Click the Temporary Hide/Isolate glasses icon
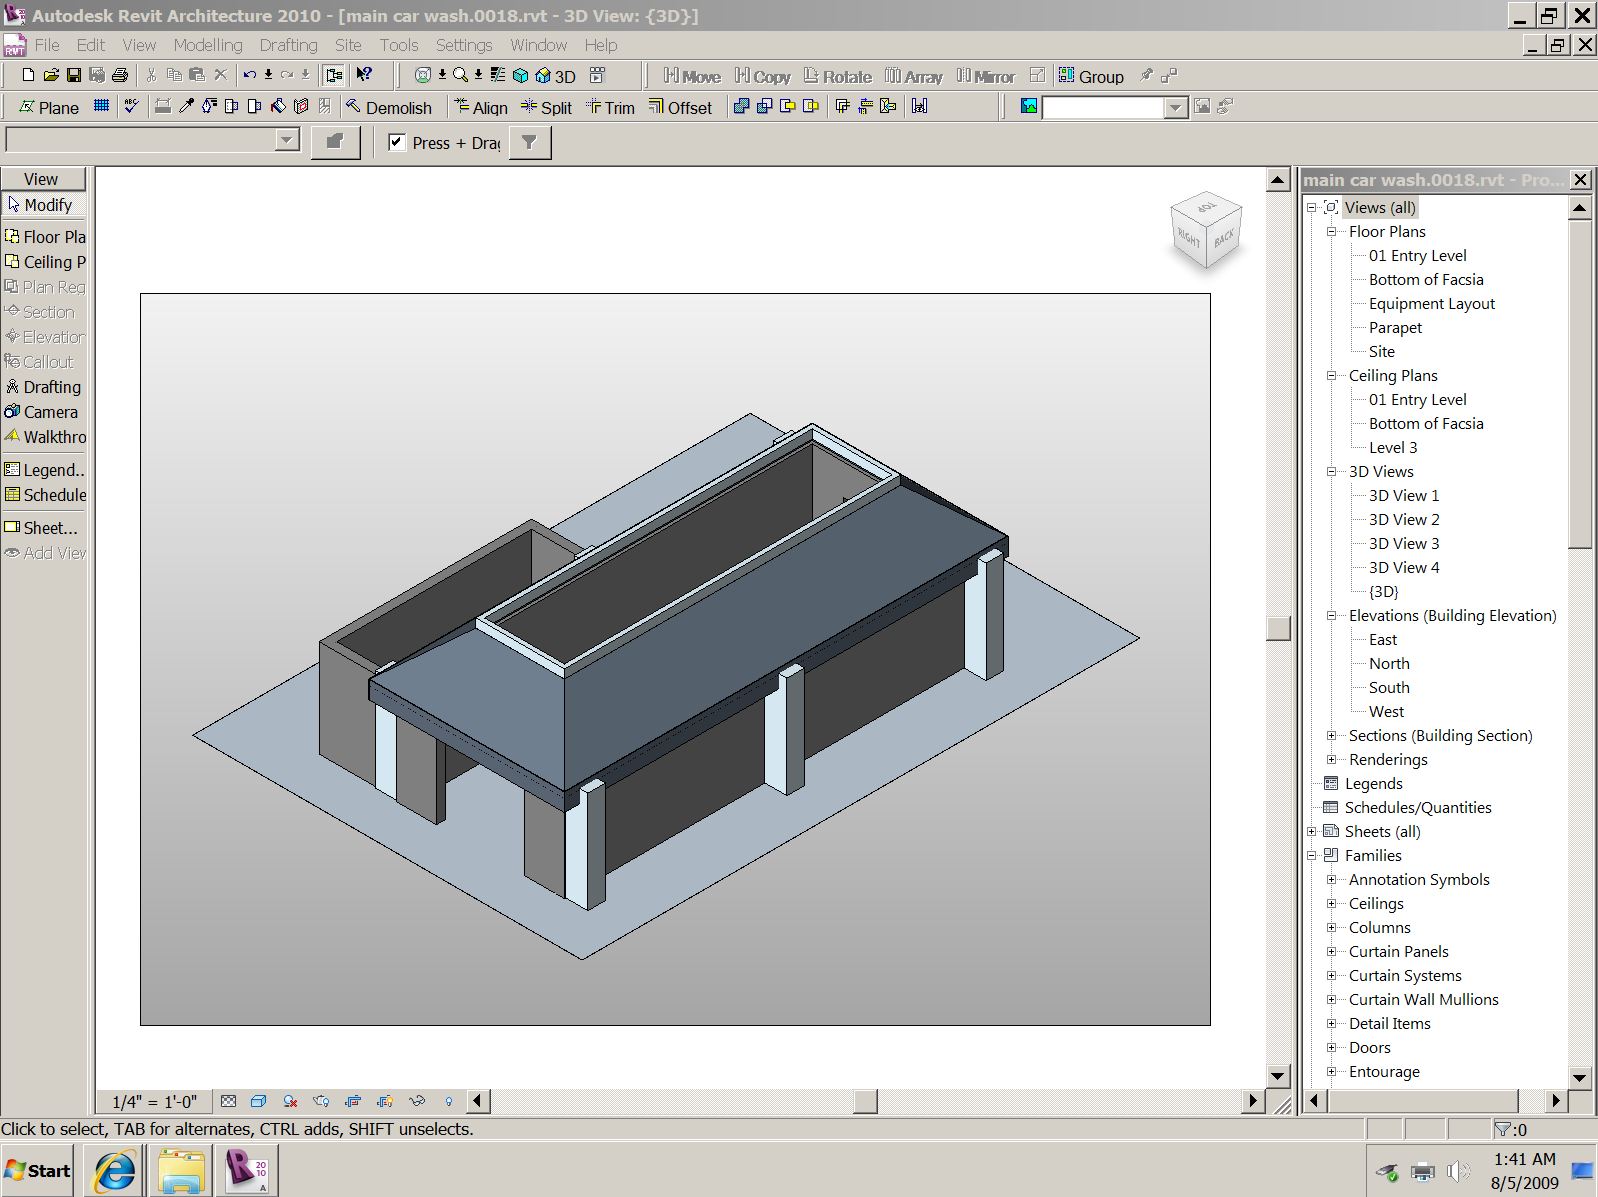 coord(417,1101)
